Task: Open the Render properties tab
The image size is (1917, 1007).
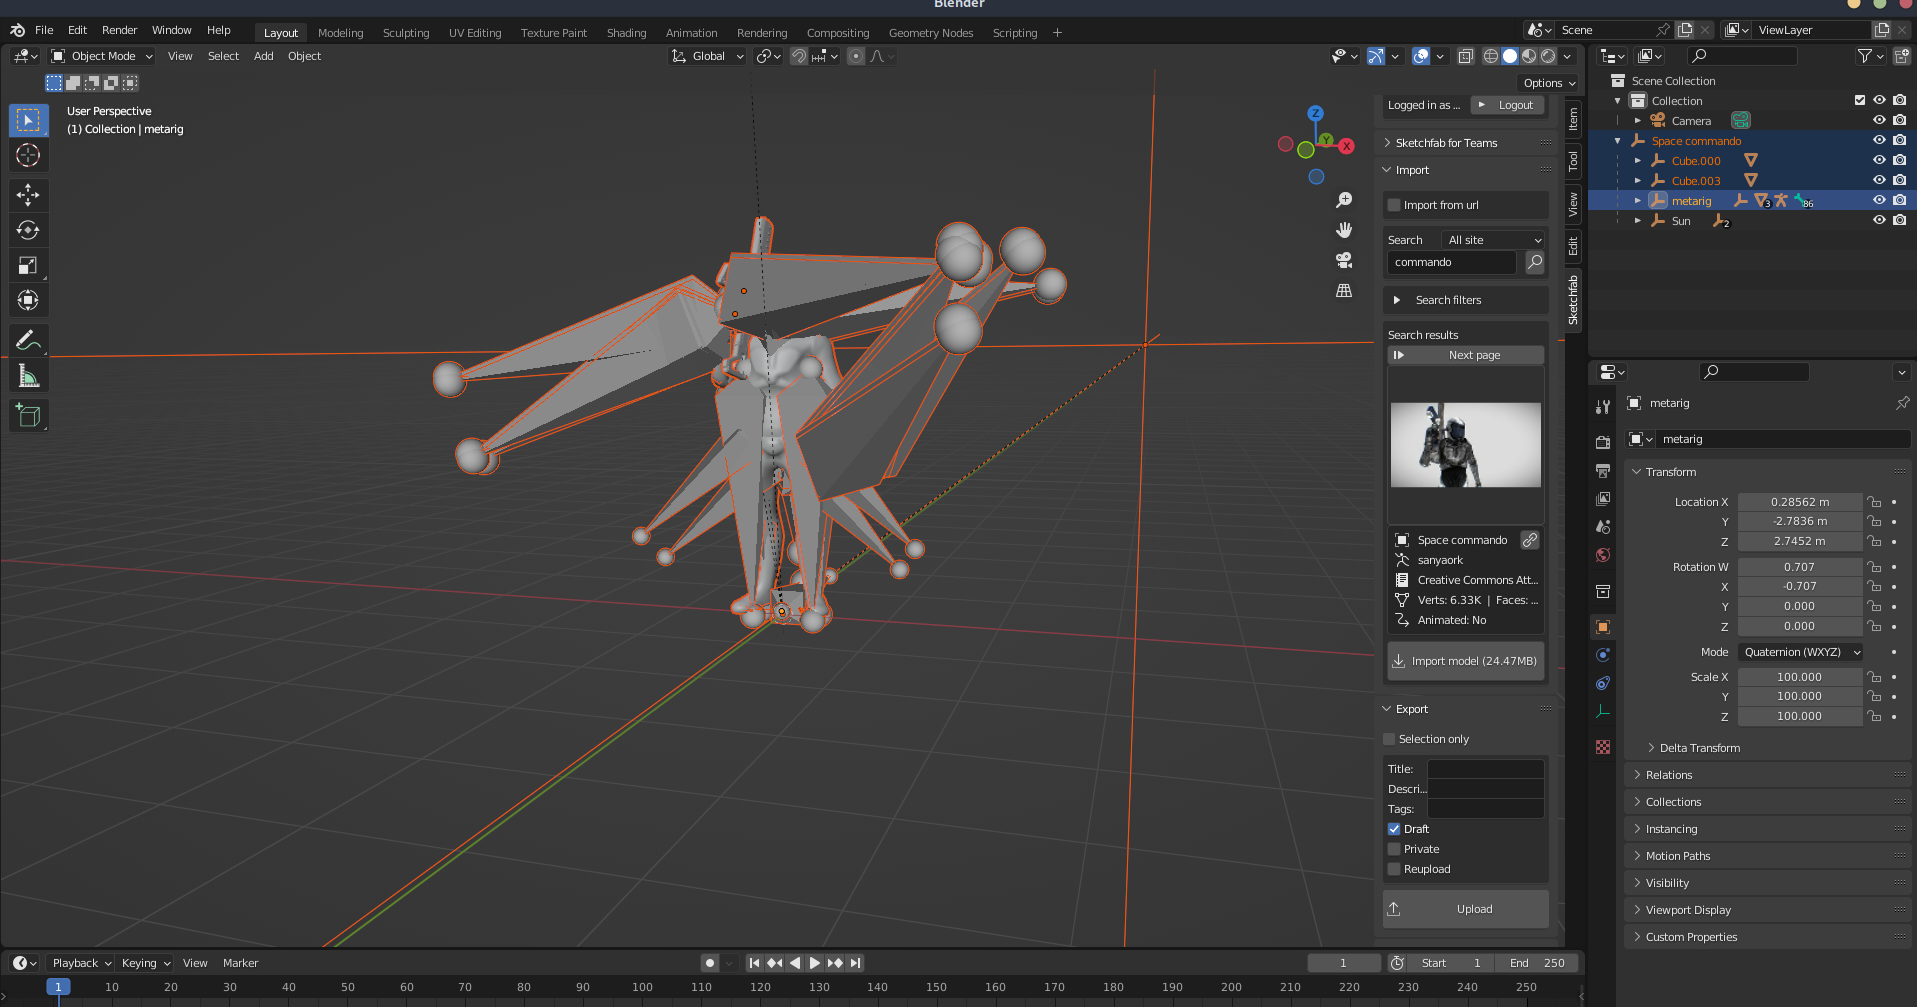Action: tap(1602, 441)
